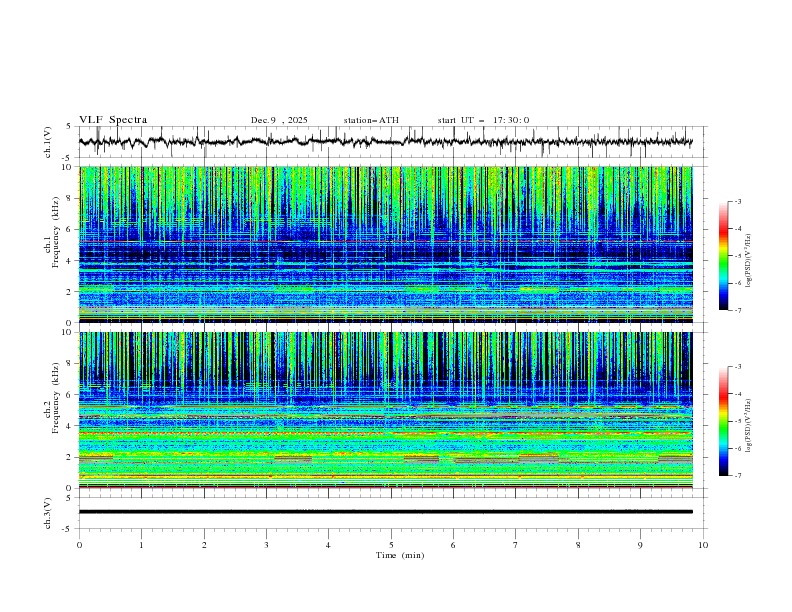This screenshot has width=792, height=612.
Task: Click the Time (min) axis label
Action: point(401,554)
